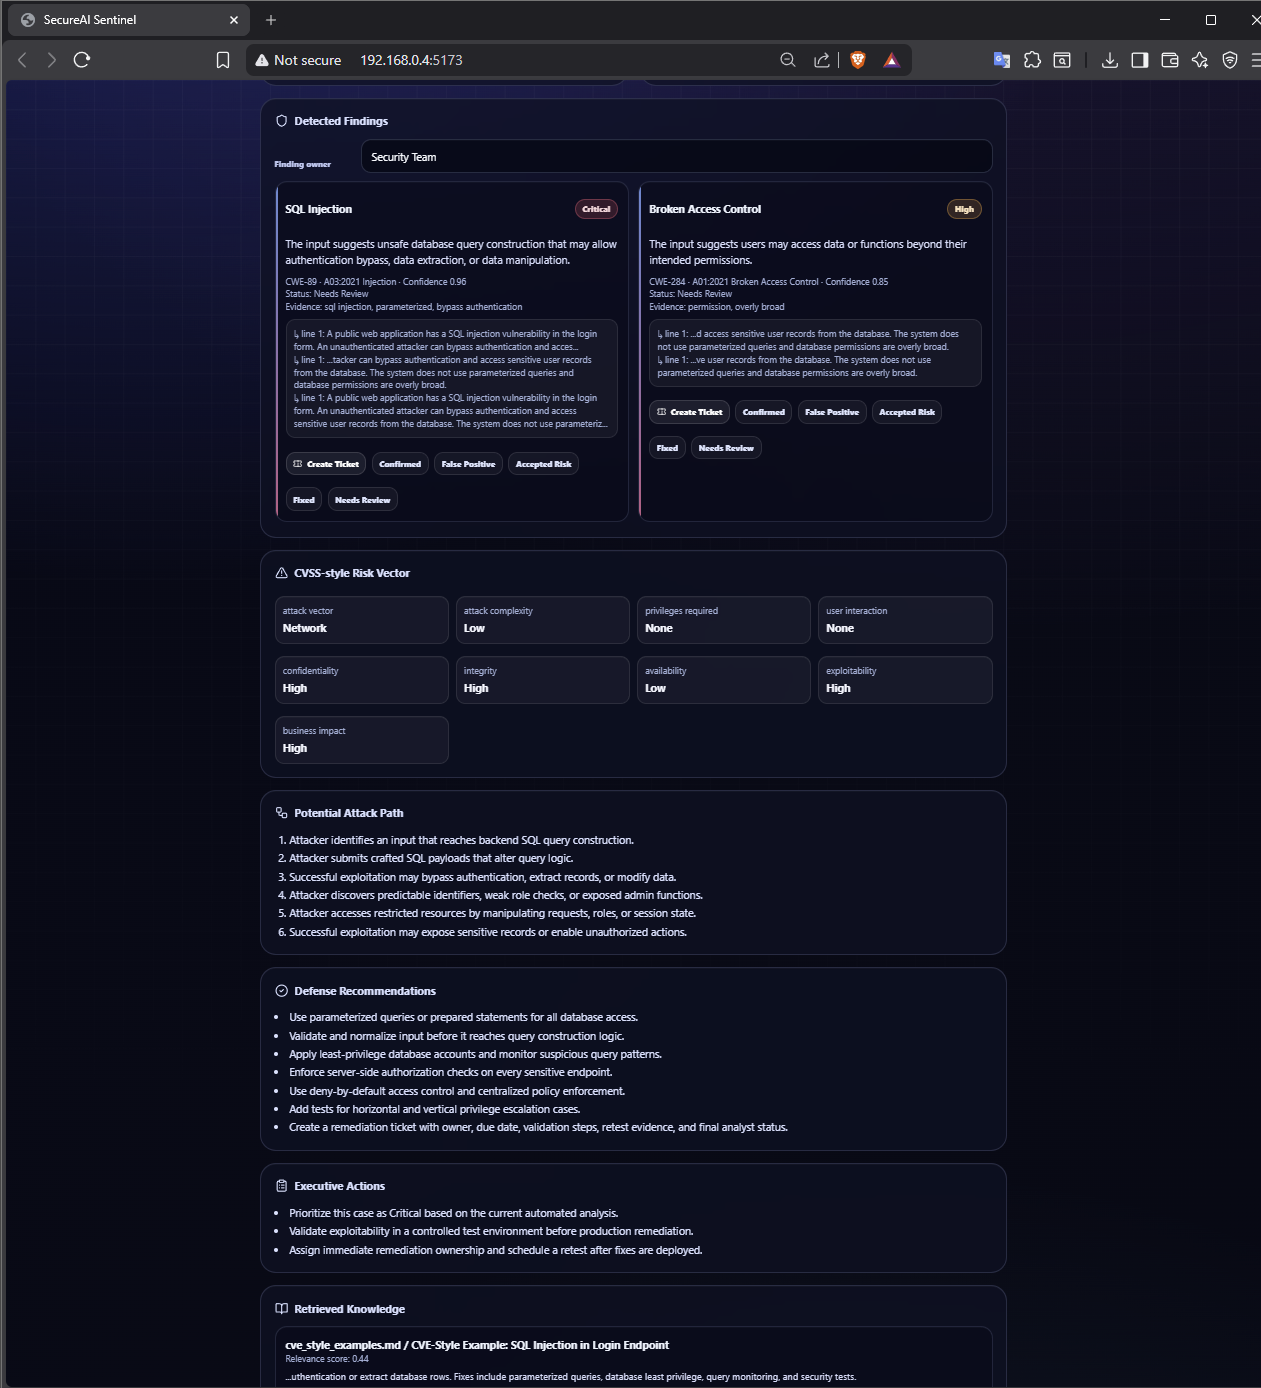Click the address bar URL 192.168.0.4:5173
1261x1388 pixels.
click(411, 60)
